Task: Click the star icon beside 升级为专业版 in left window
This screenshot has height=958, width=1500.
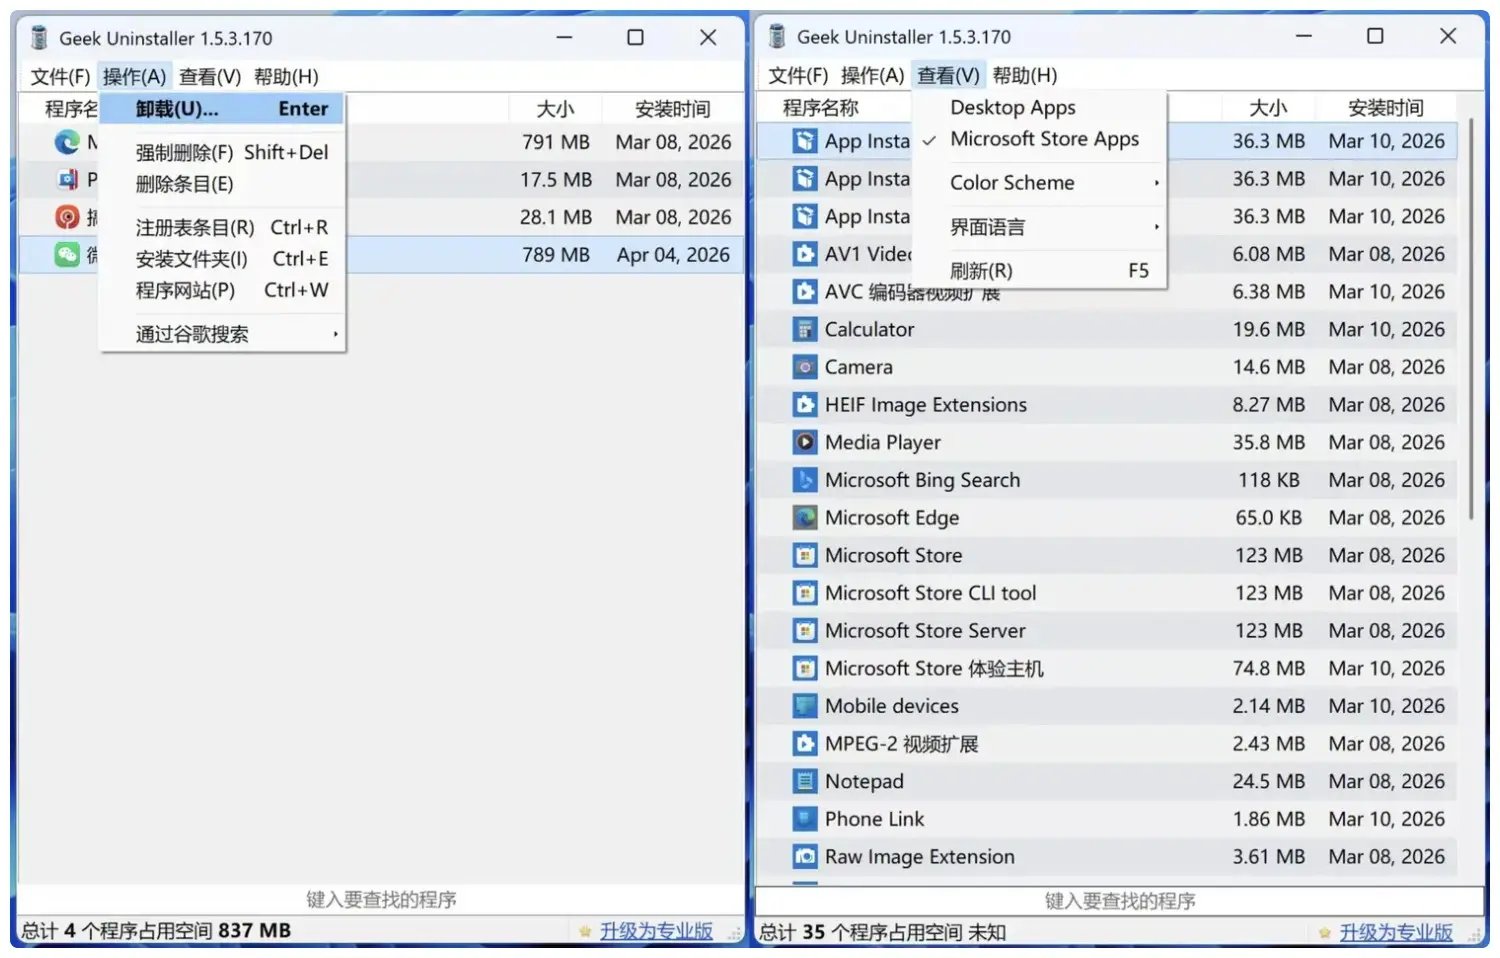Action: click(585, 931)
